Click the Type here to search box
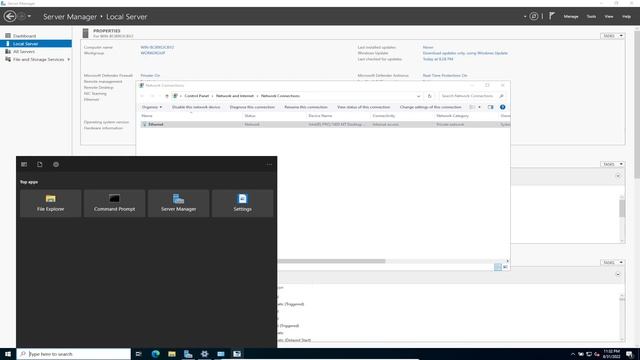This screenshot has width=640, height=360. (x=73, y=354)
